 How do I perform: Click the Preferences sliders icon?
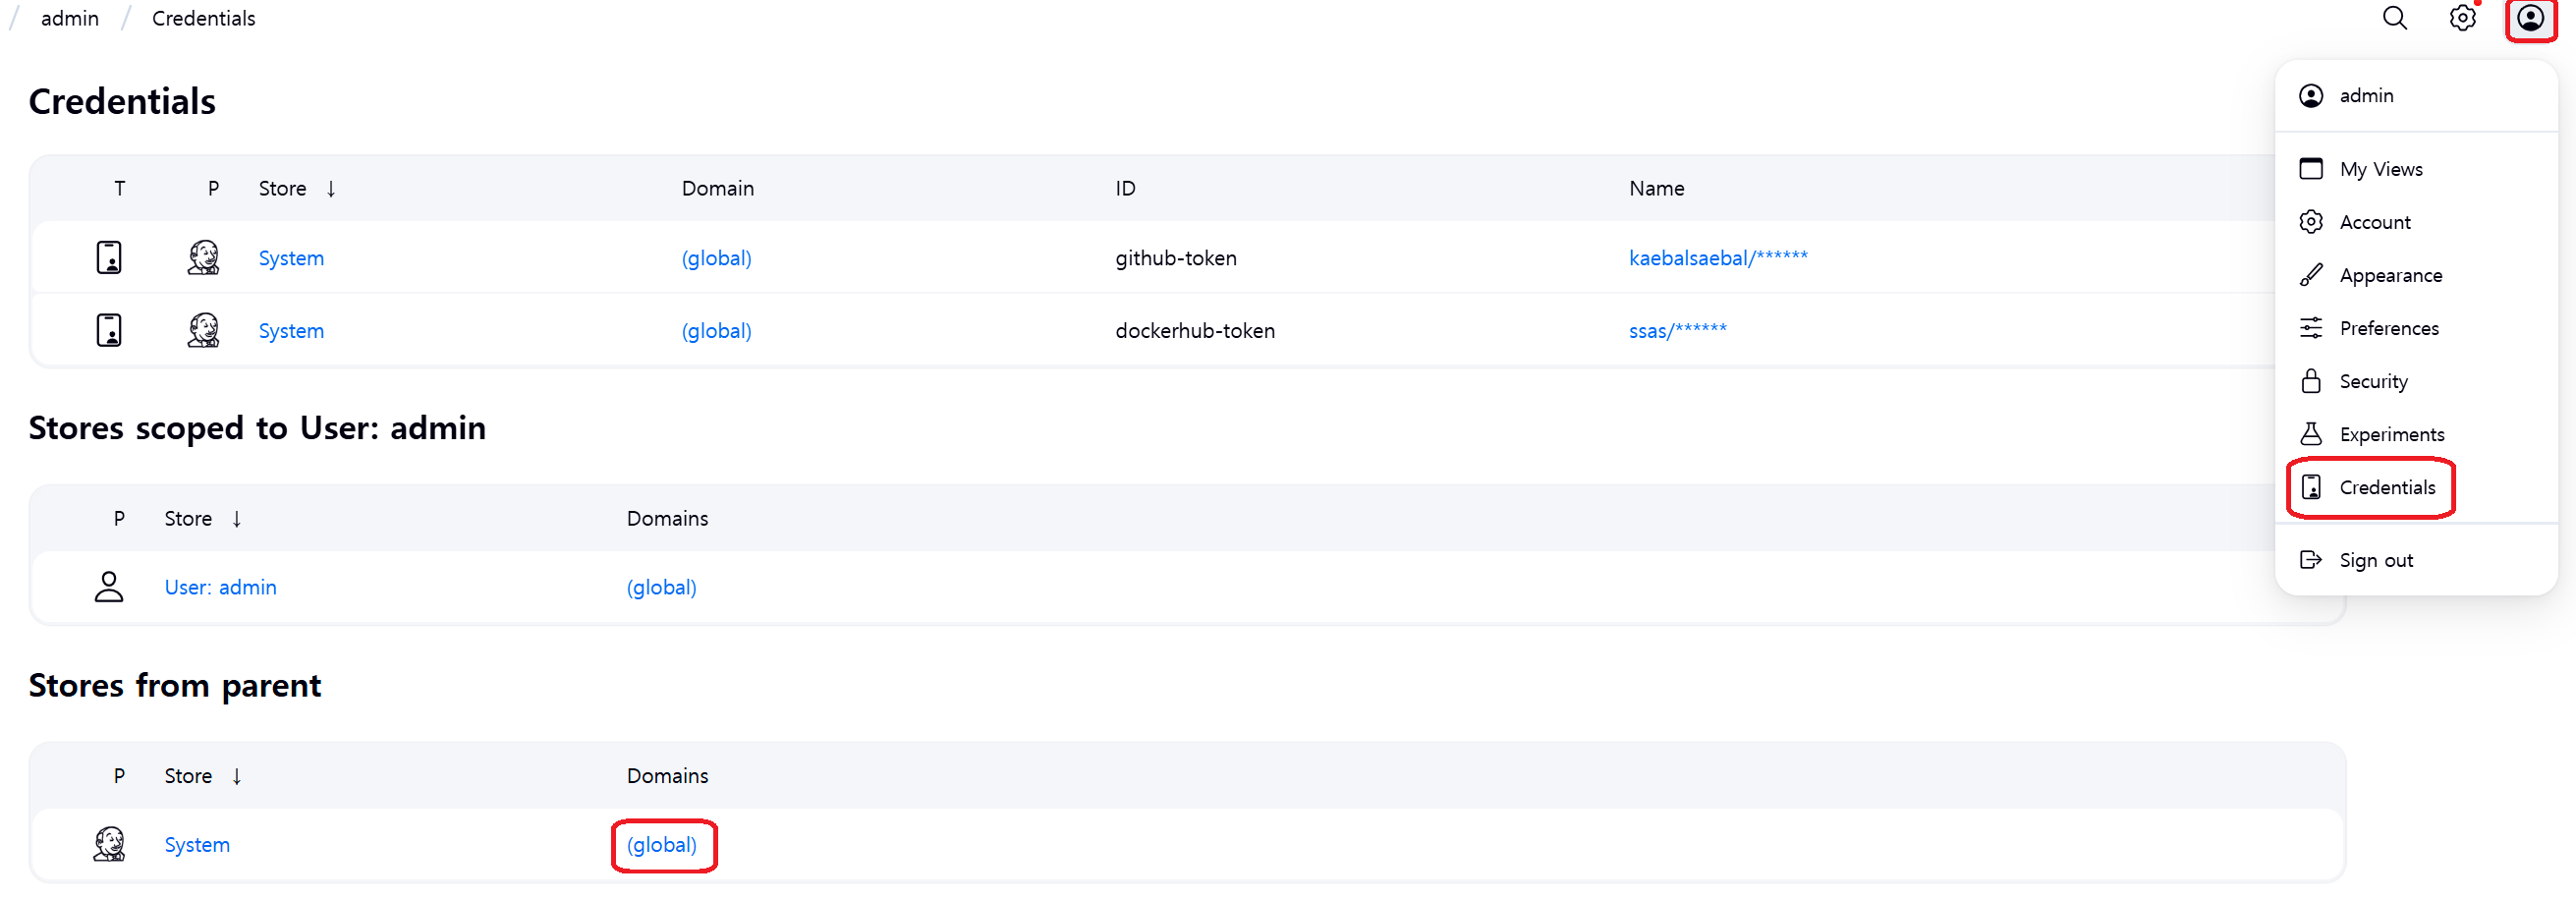2311,327
